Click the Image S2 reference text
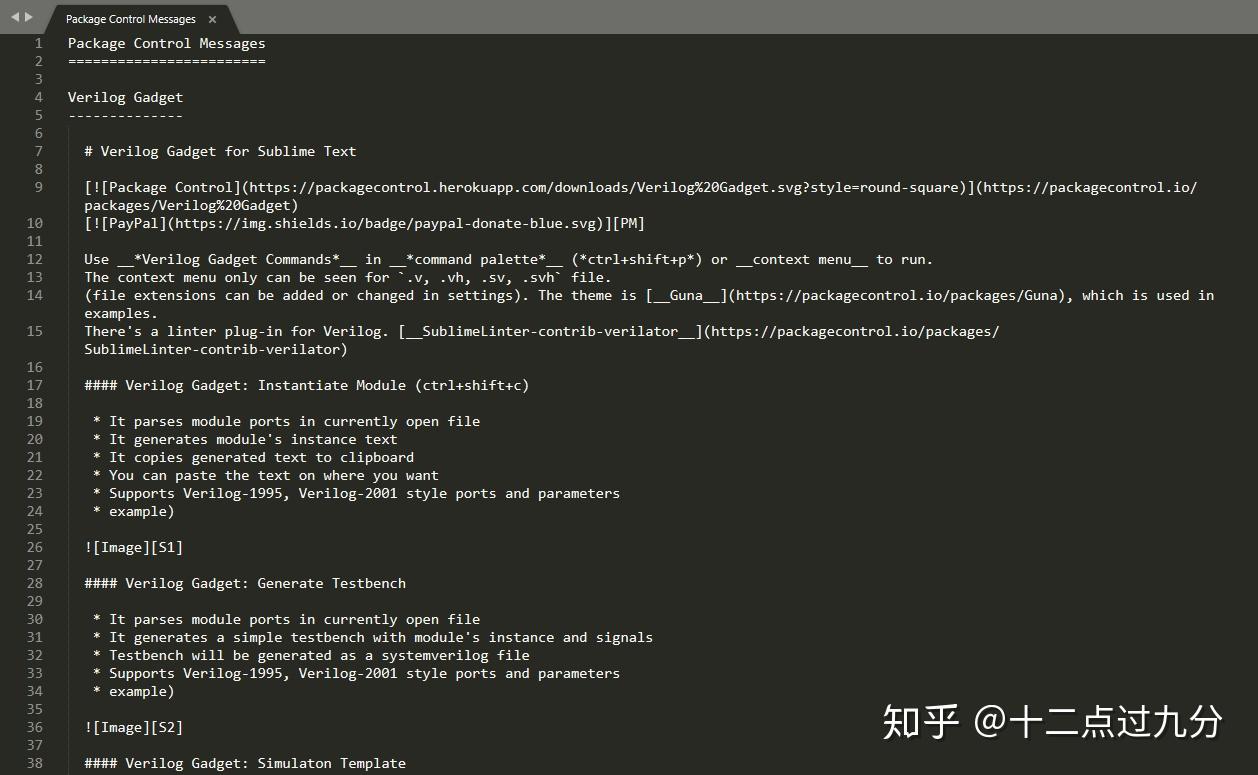1258x775 pixels. [133, 727]
